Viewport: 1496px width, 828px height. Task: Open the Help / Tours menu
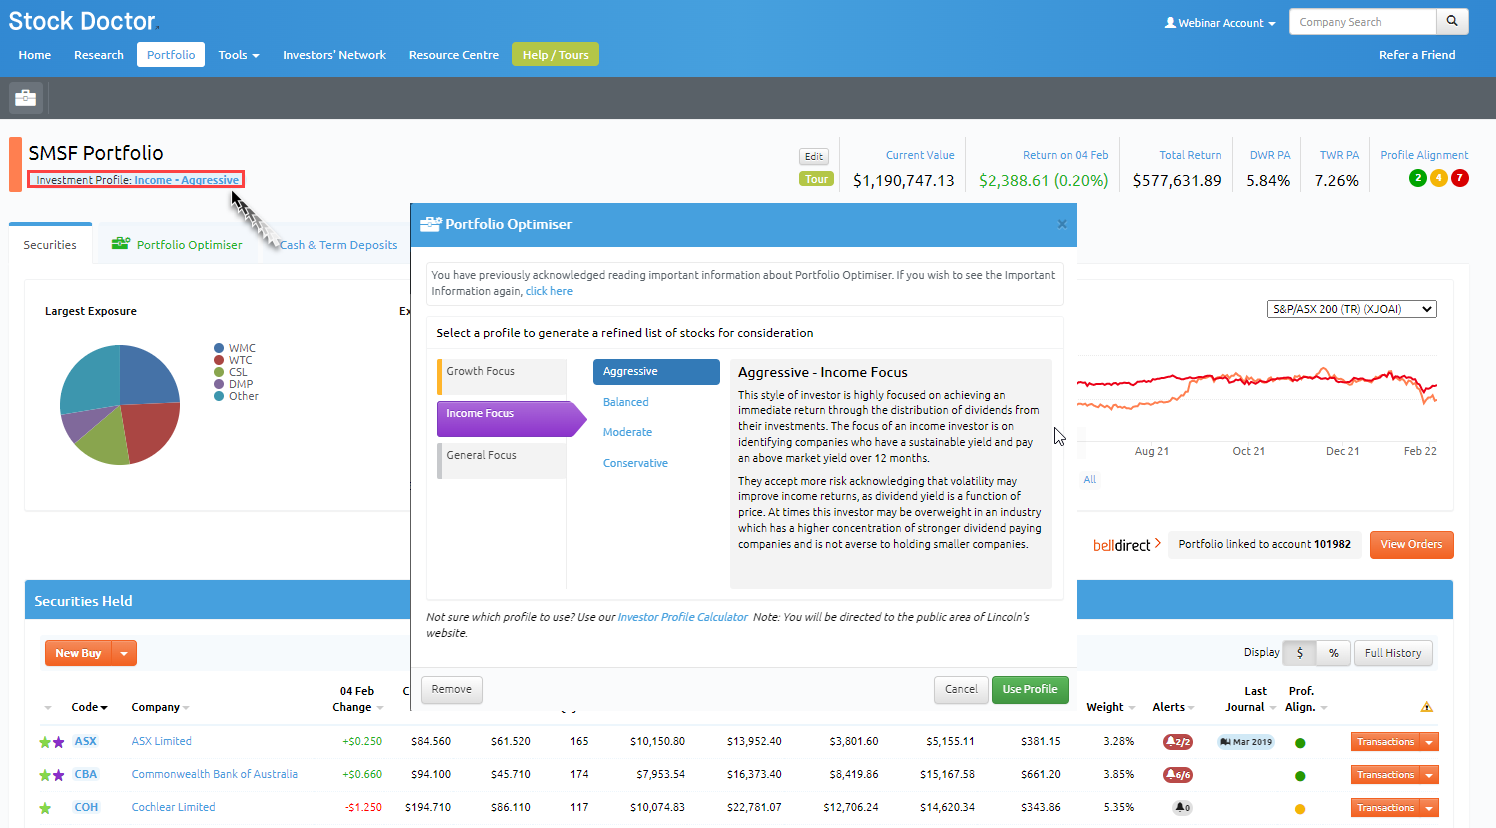(x=555, y=55)
